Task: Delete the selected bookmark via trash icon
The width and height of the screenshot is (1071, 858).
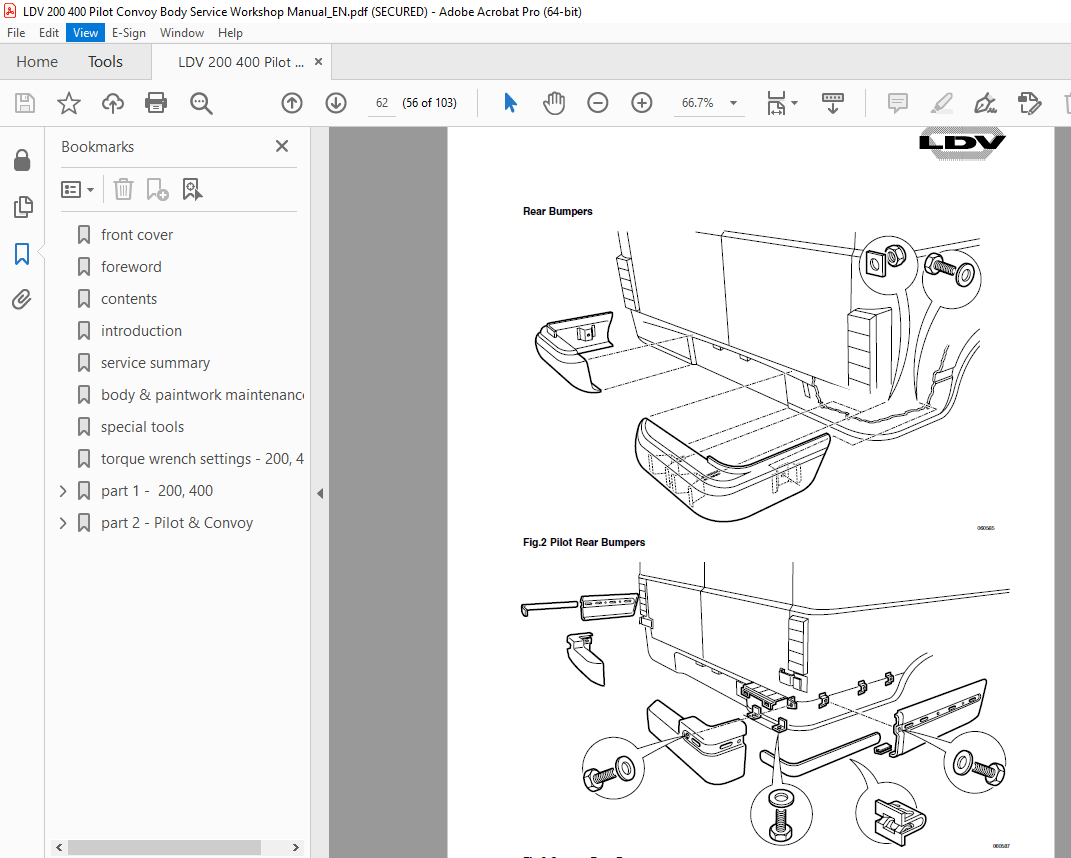Action: click(122, 189)
